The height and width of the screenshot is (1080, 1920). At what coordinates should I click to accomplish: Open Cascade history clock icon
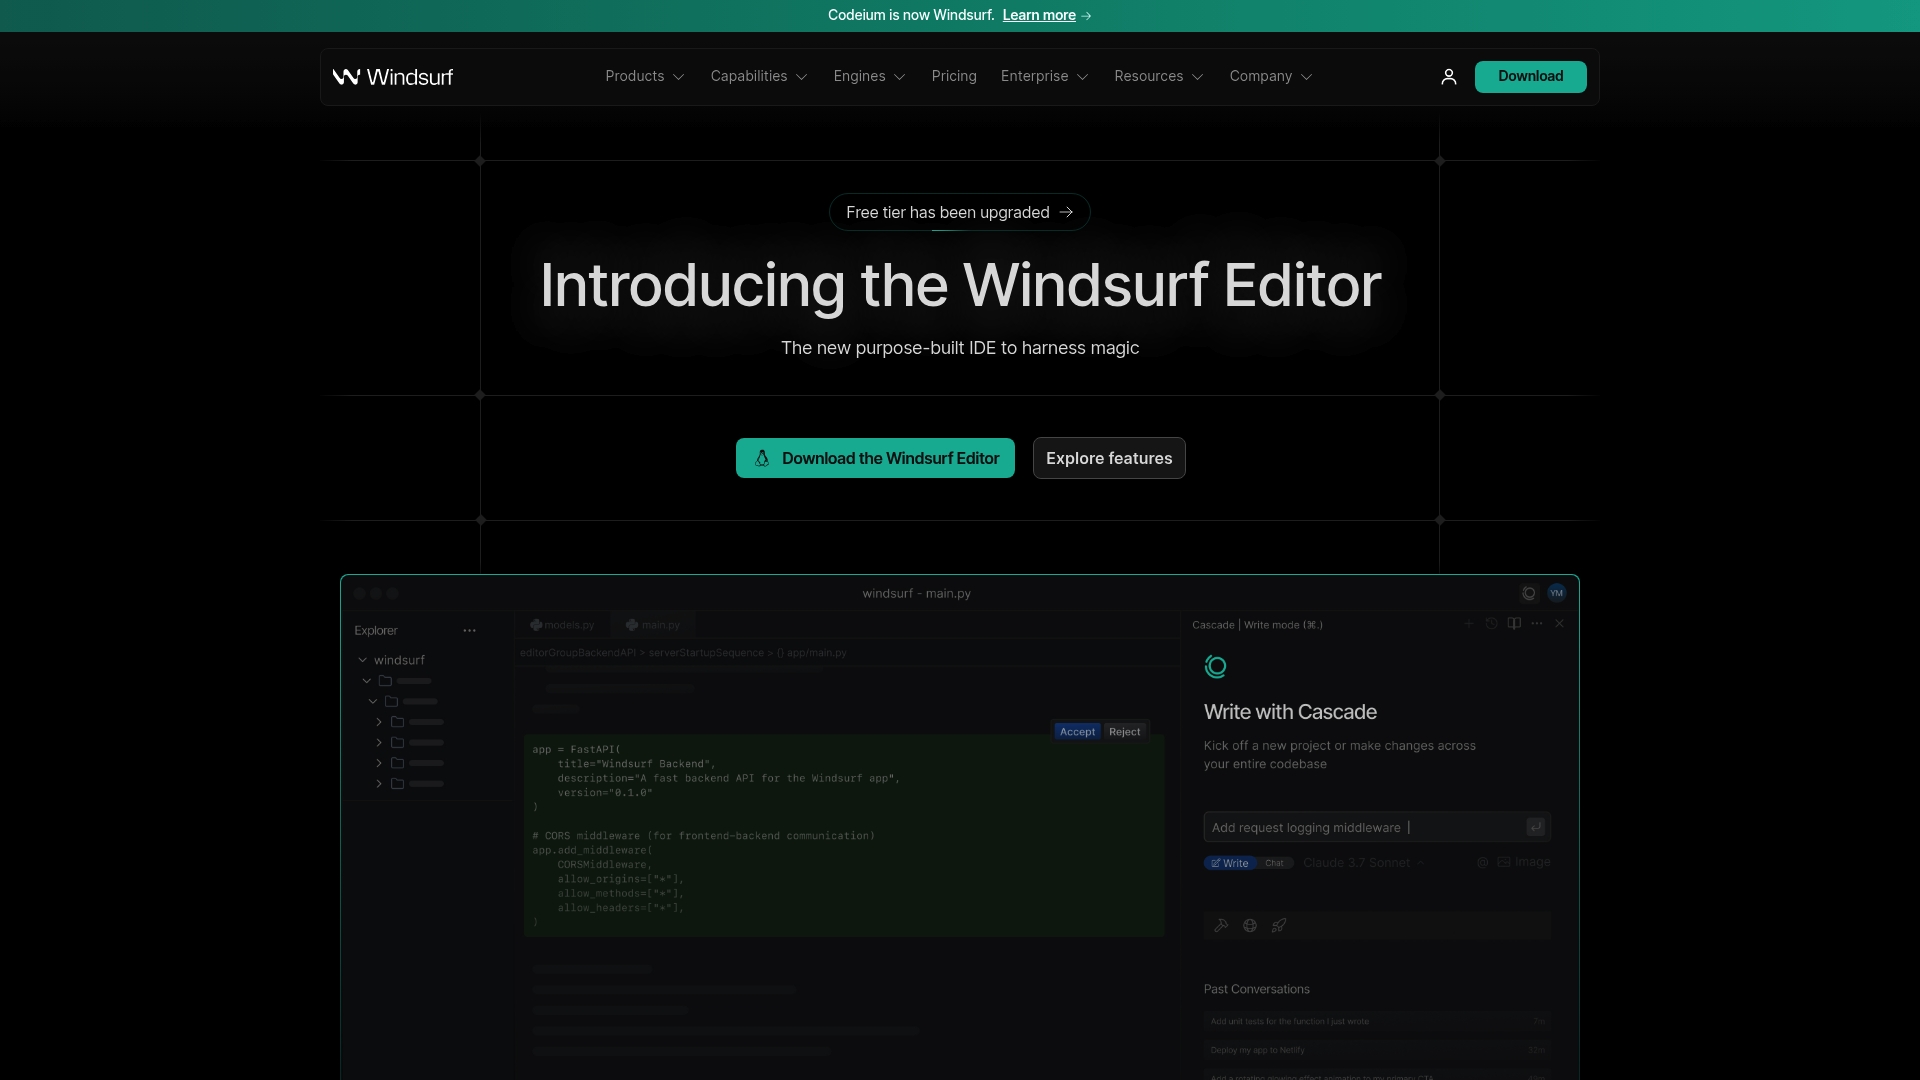pyautogui.click(x=1491, y=624)
